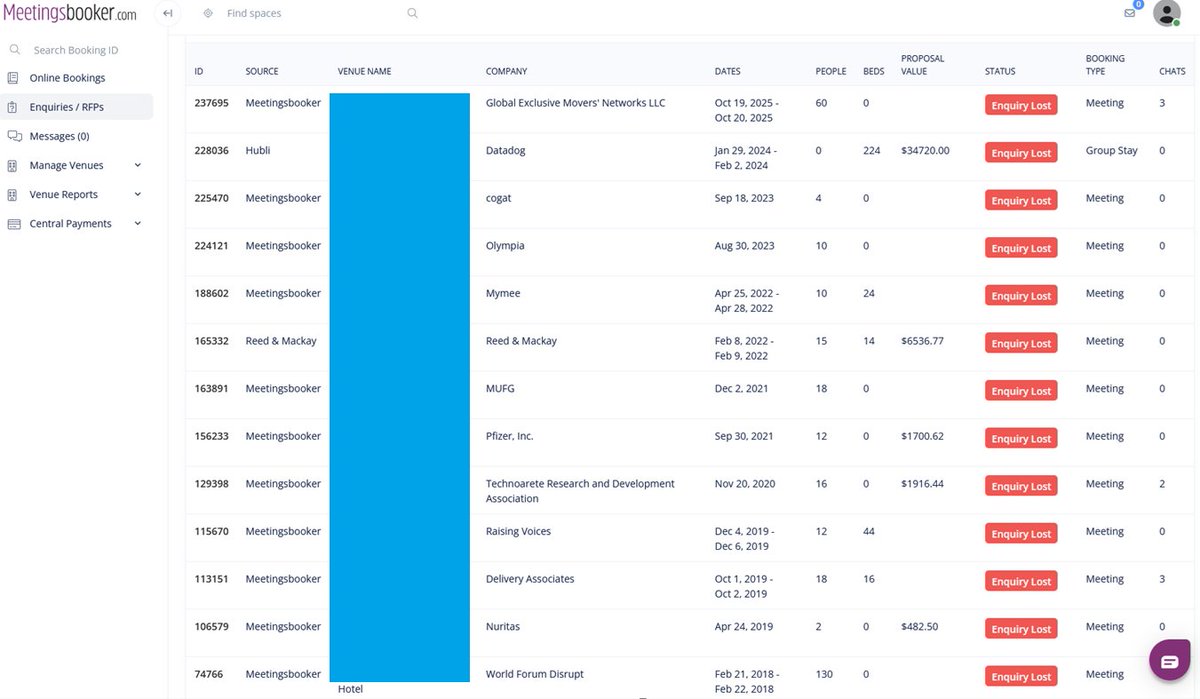Select the Online Bookings sidebar icon
The width and height of the screenshot is (1200, 699).
12,77
